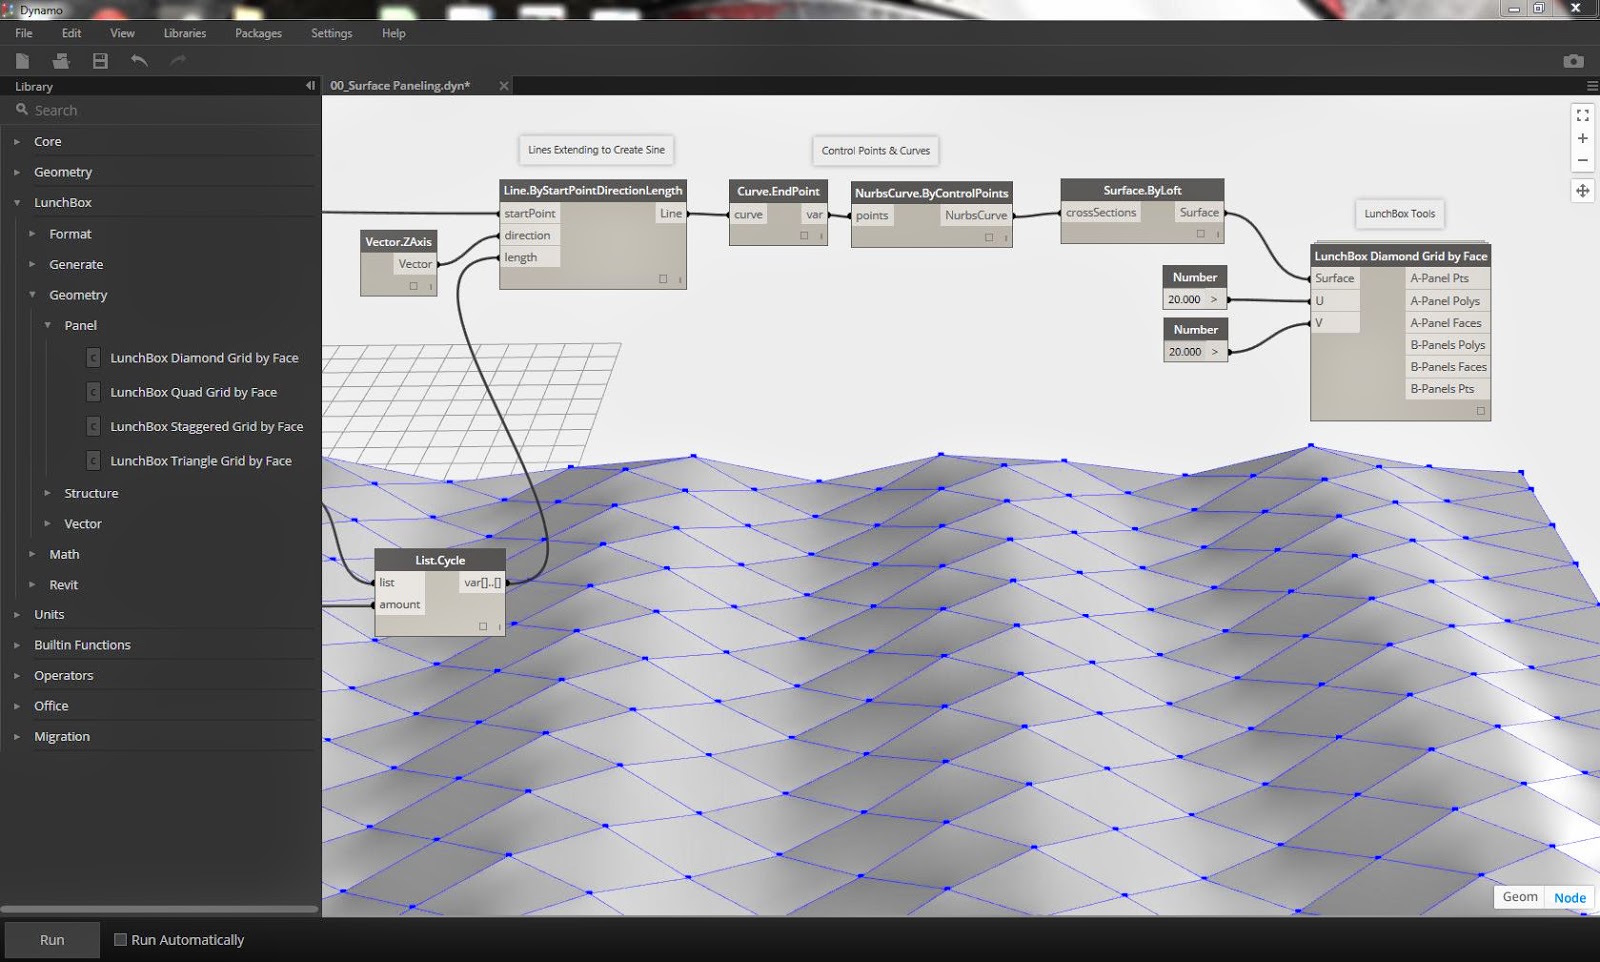1600x962 pixels.
Task: Redo the last action
Action: click(x=178, y=61)
